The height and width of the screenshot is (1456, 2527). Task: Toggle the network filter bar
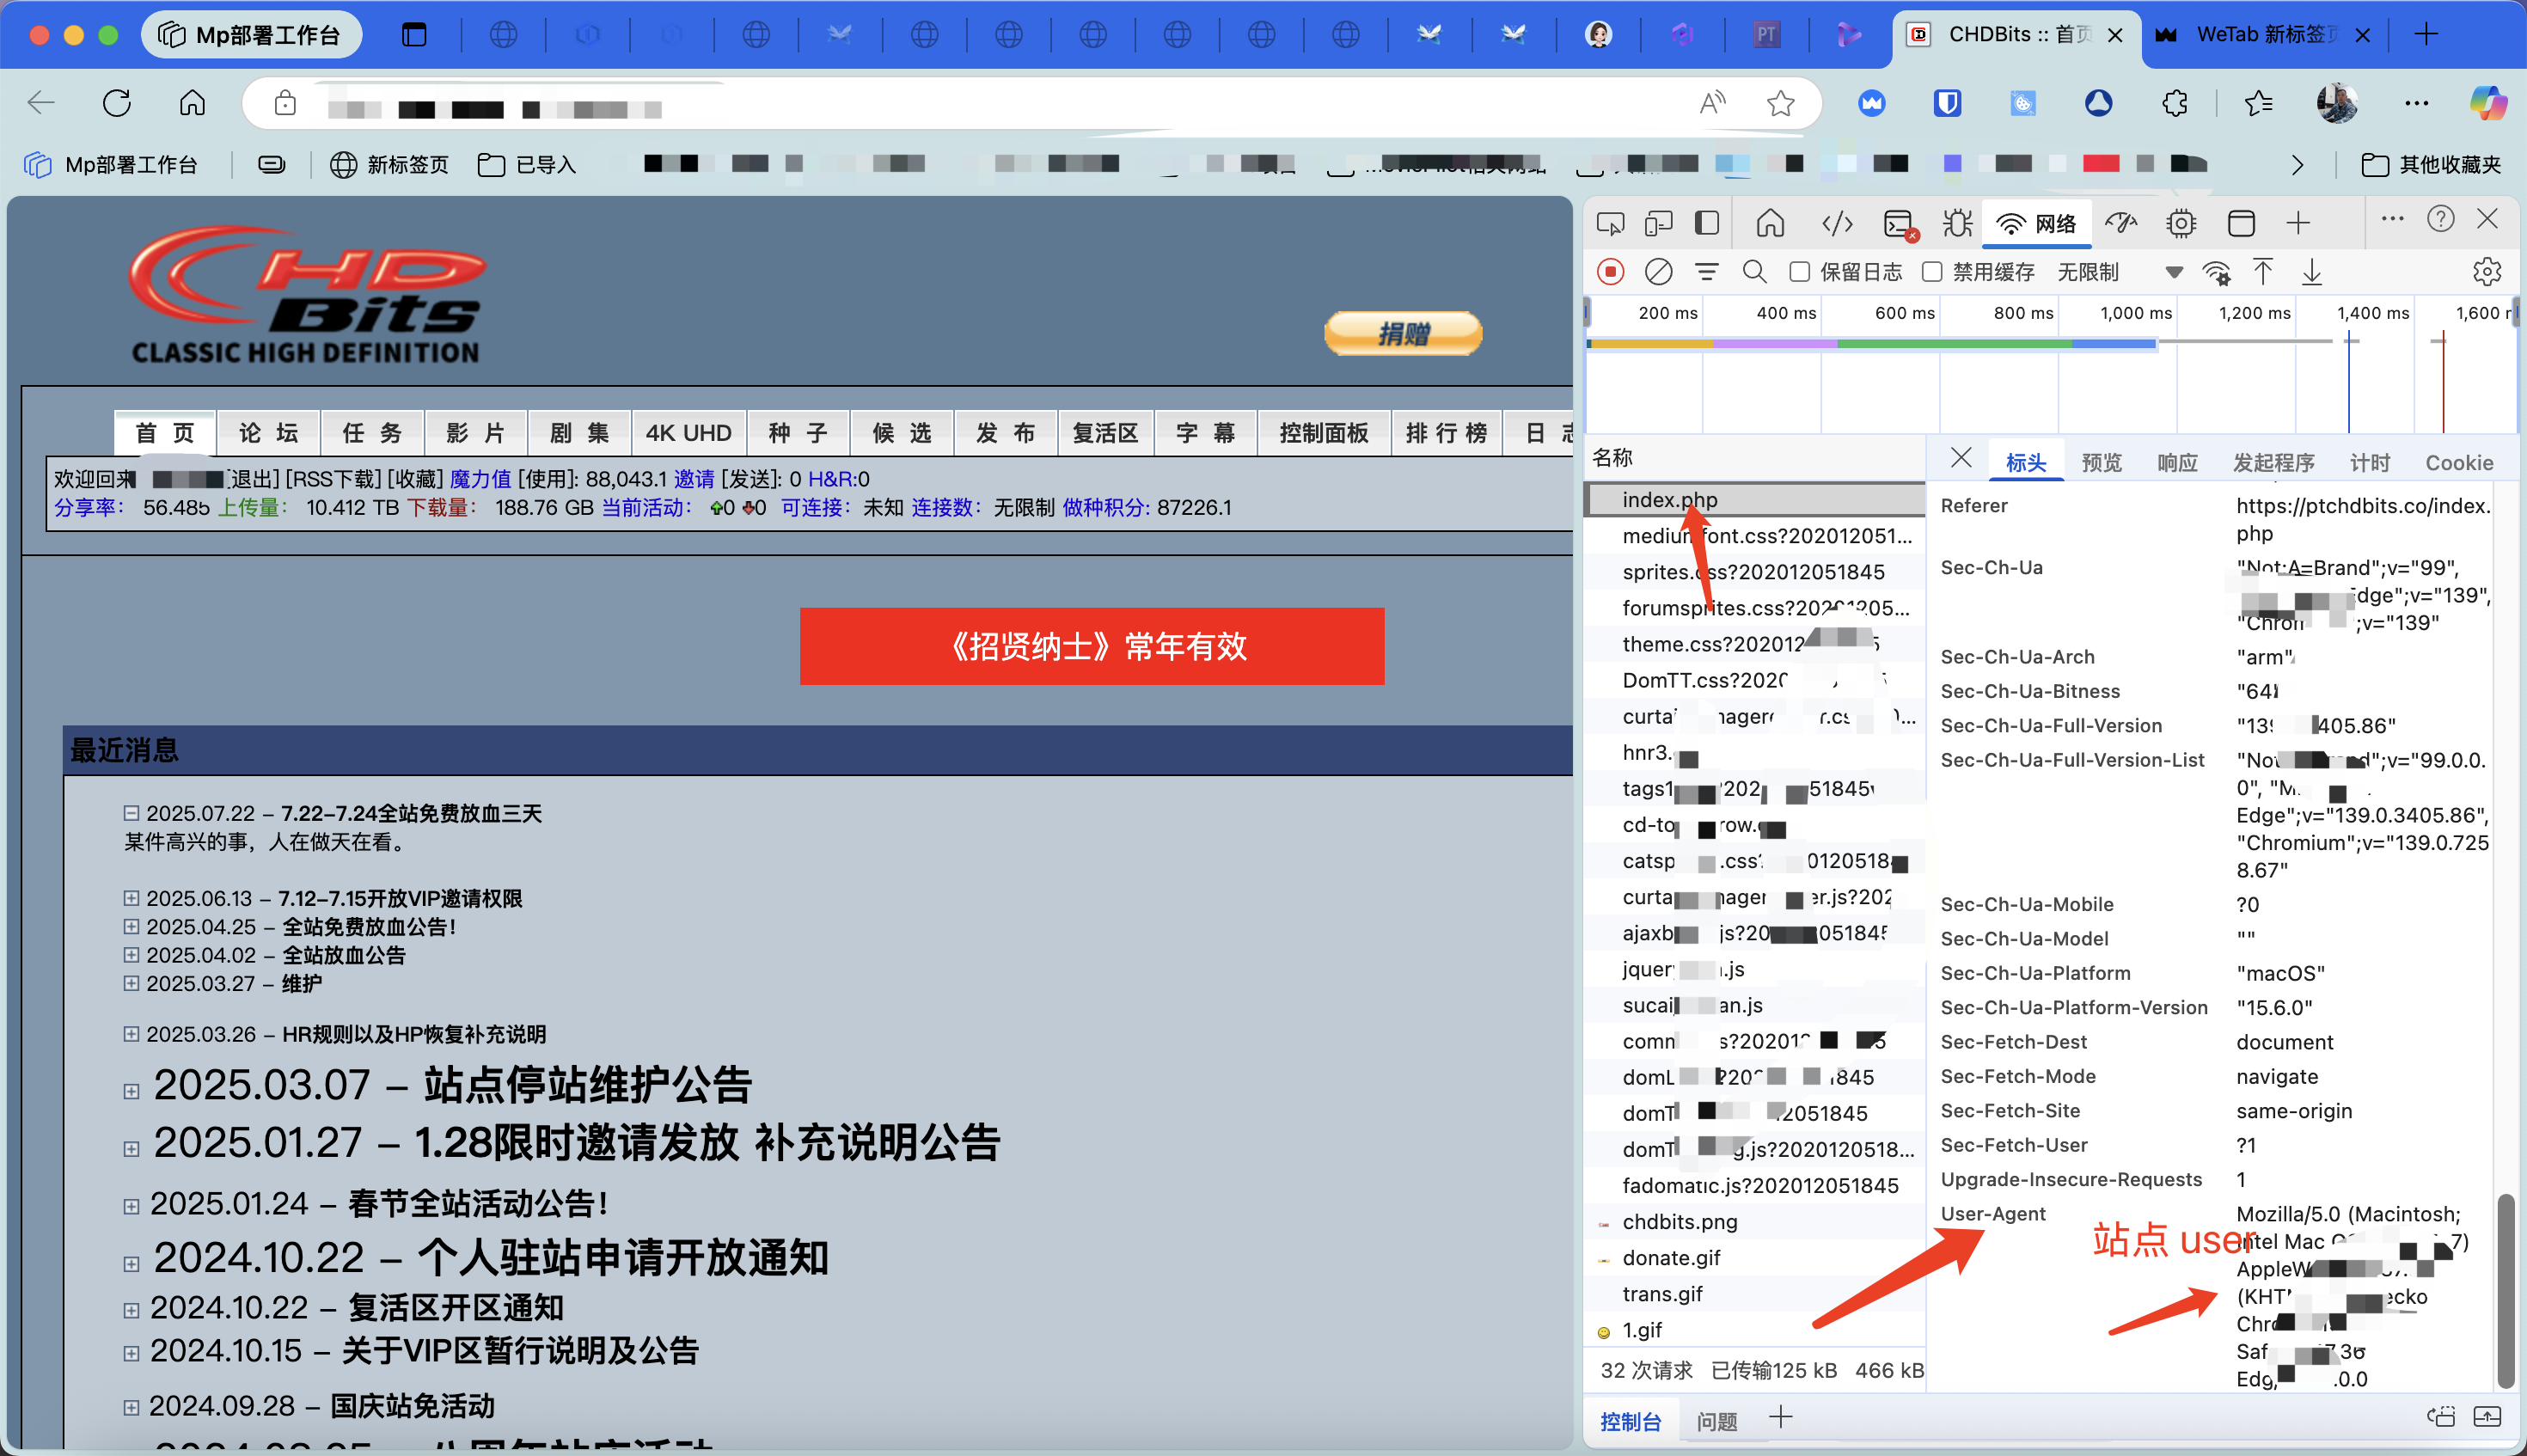1706,272
